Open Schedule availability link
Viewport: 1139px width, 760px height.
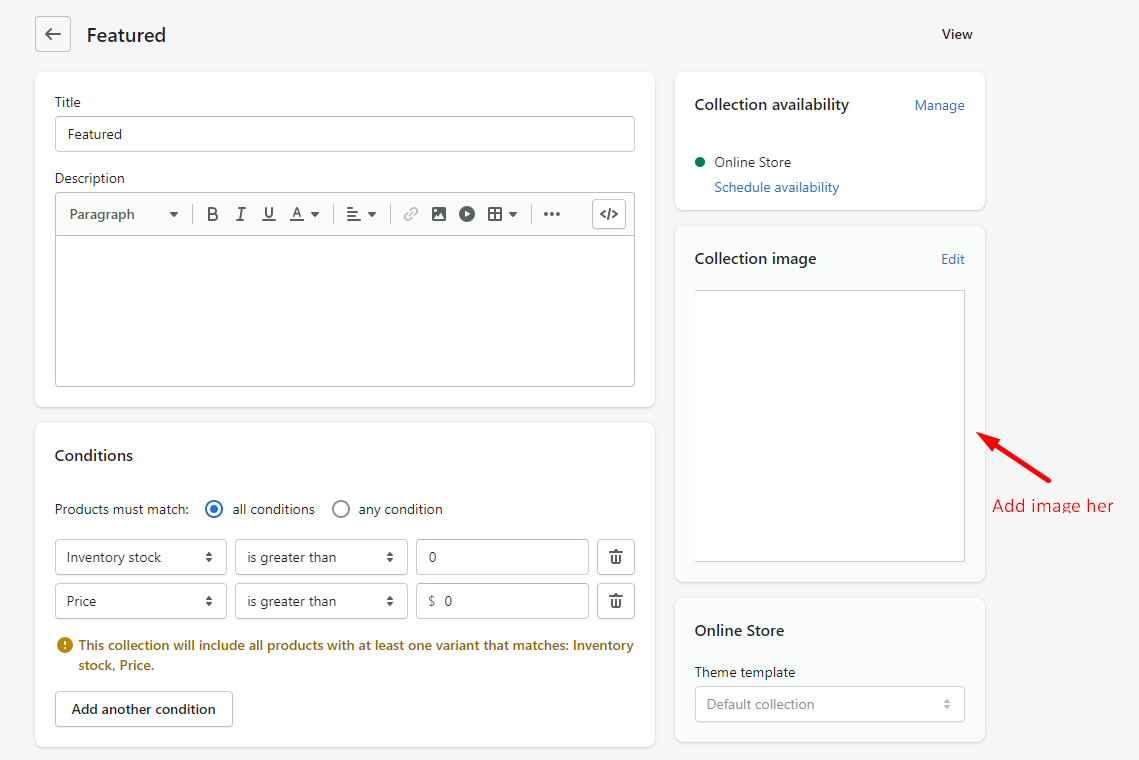click(776, 187)
